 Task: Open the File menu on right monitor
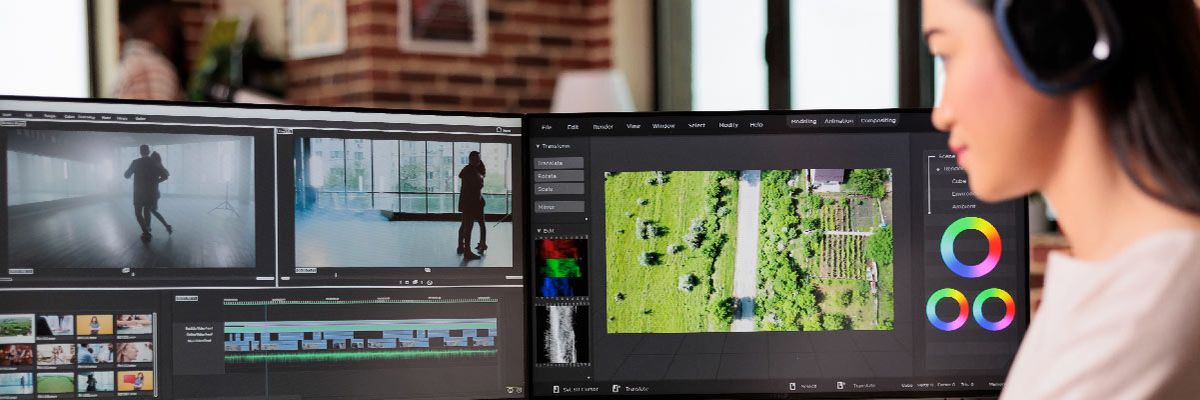[547, 127]
